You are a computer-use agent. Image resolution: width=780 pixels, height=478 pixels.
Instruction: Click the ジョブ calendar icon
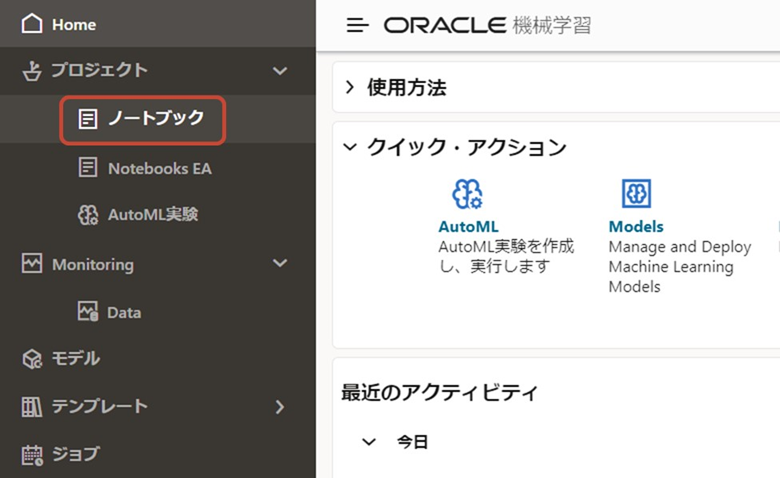click(32, 455)
